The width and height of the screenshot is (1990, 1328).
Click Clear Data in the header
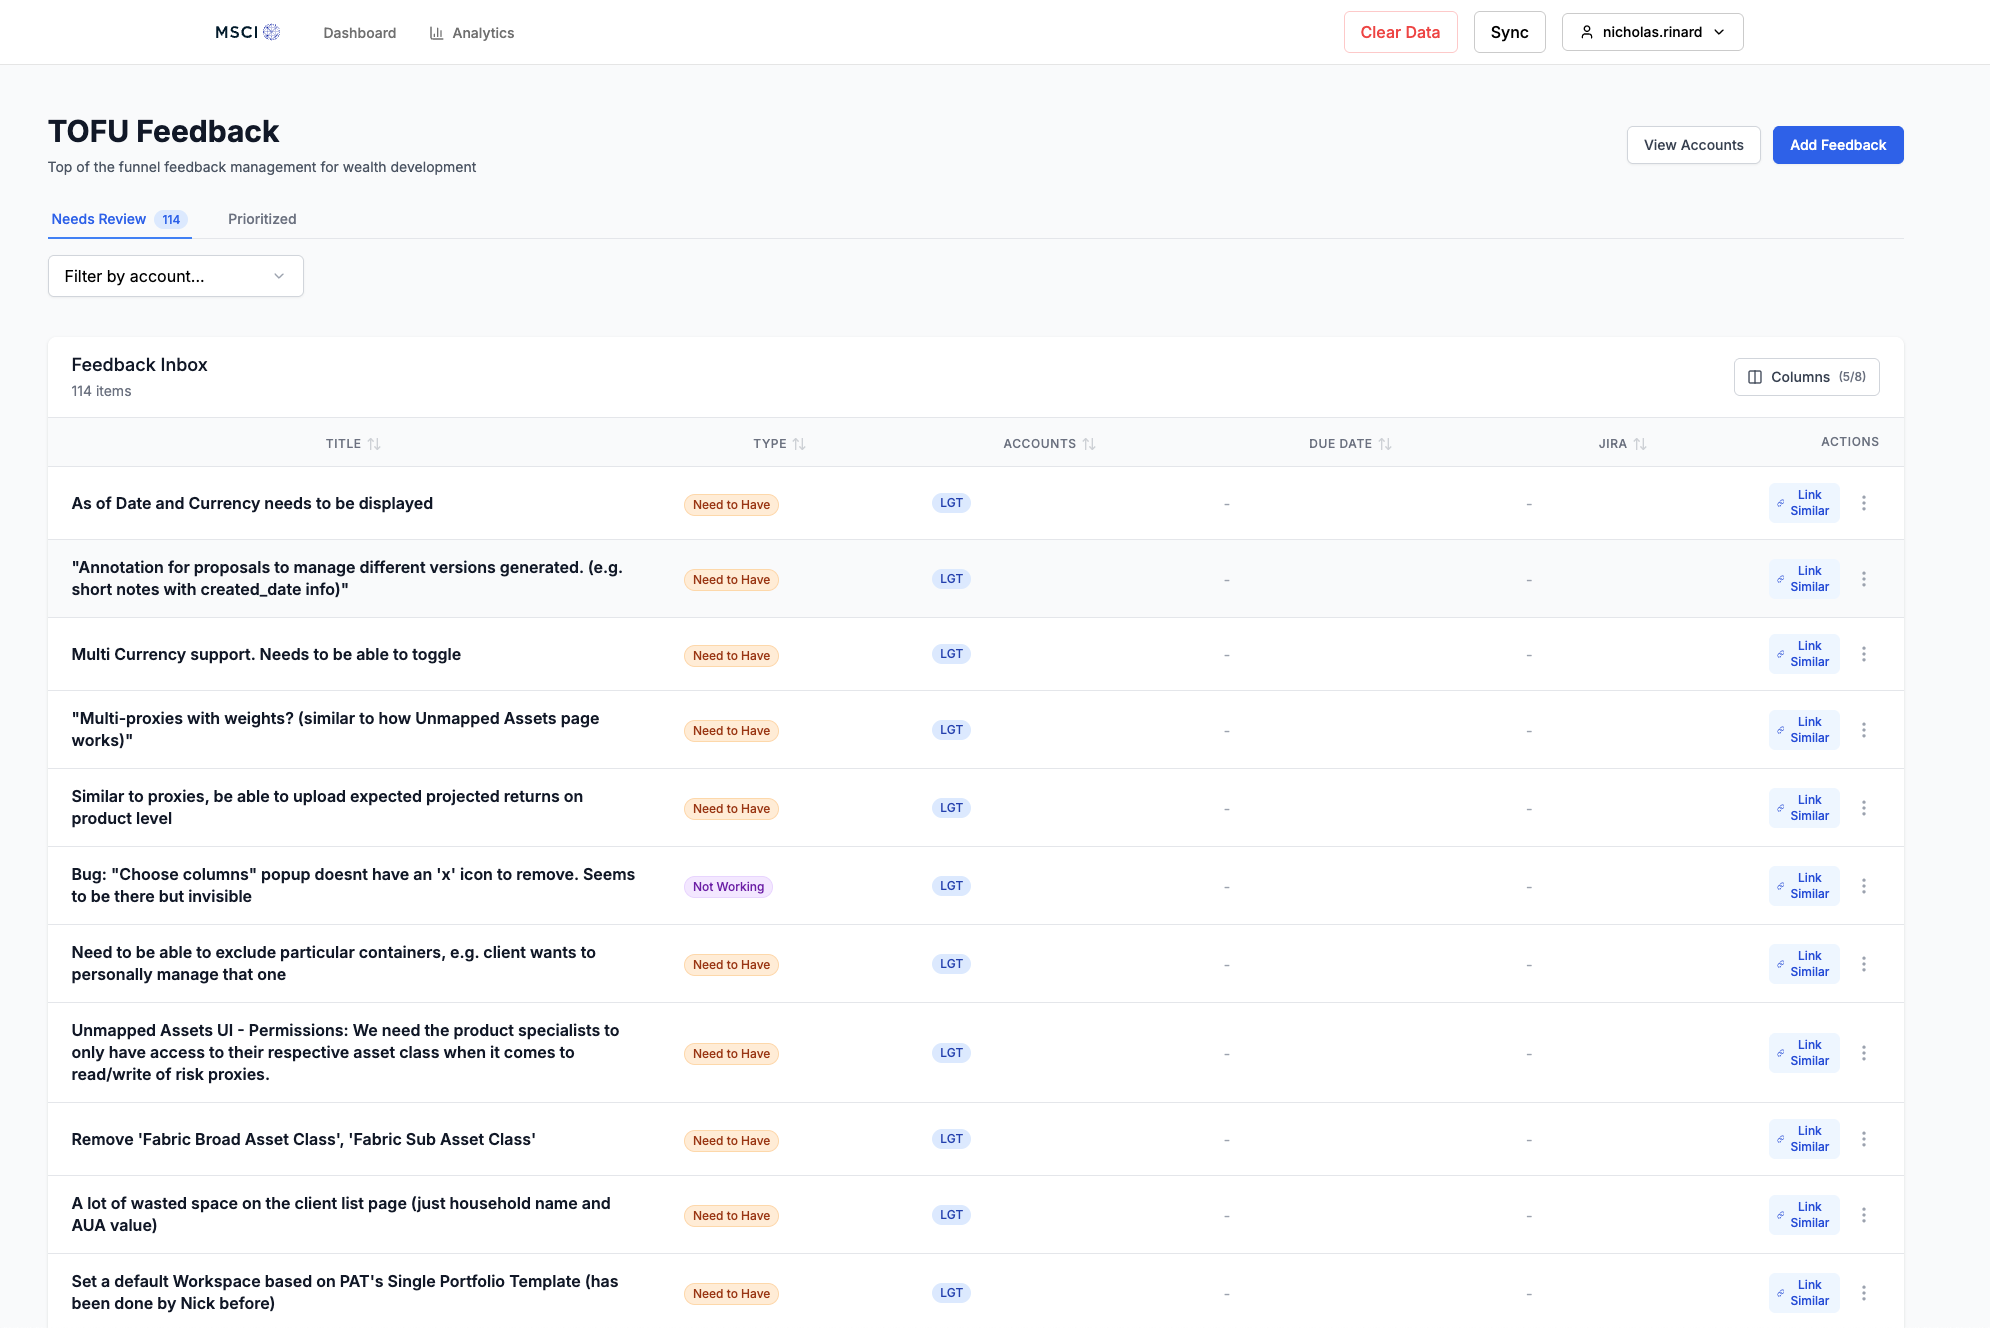tap(1400, 31)
